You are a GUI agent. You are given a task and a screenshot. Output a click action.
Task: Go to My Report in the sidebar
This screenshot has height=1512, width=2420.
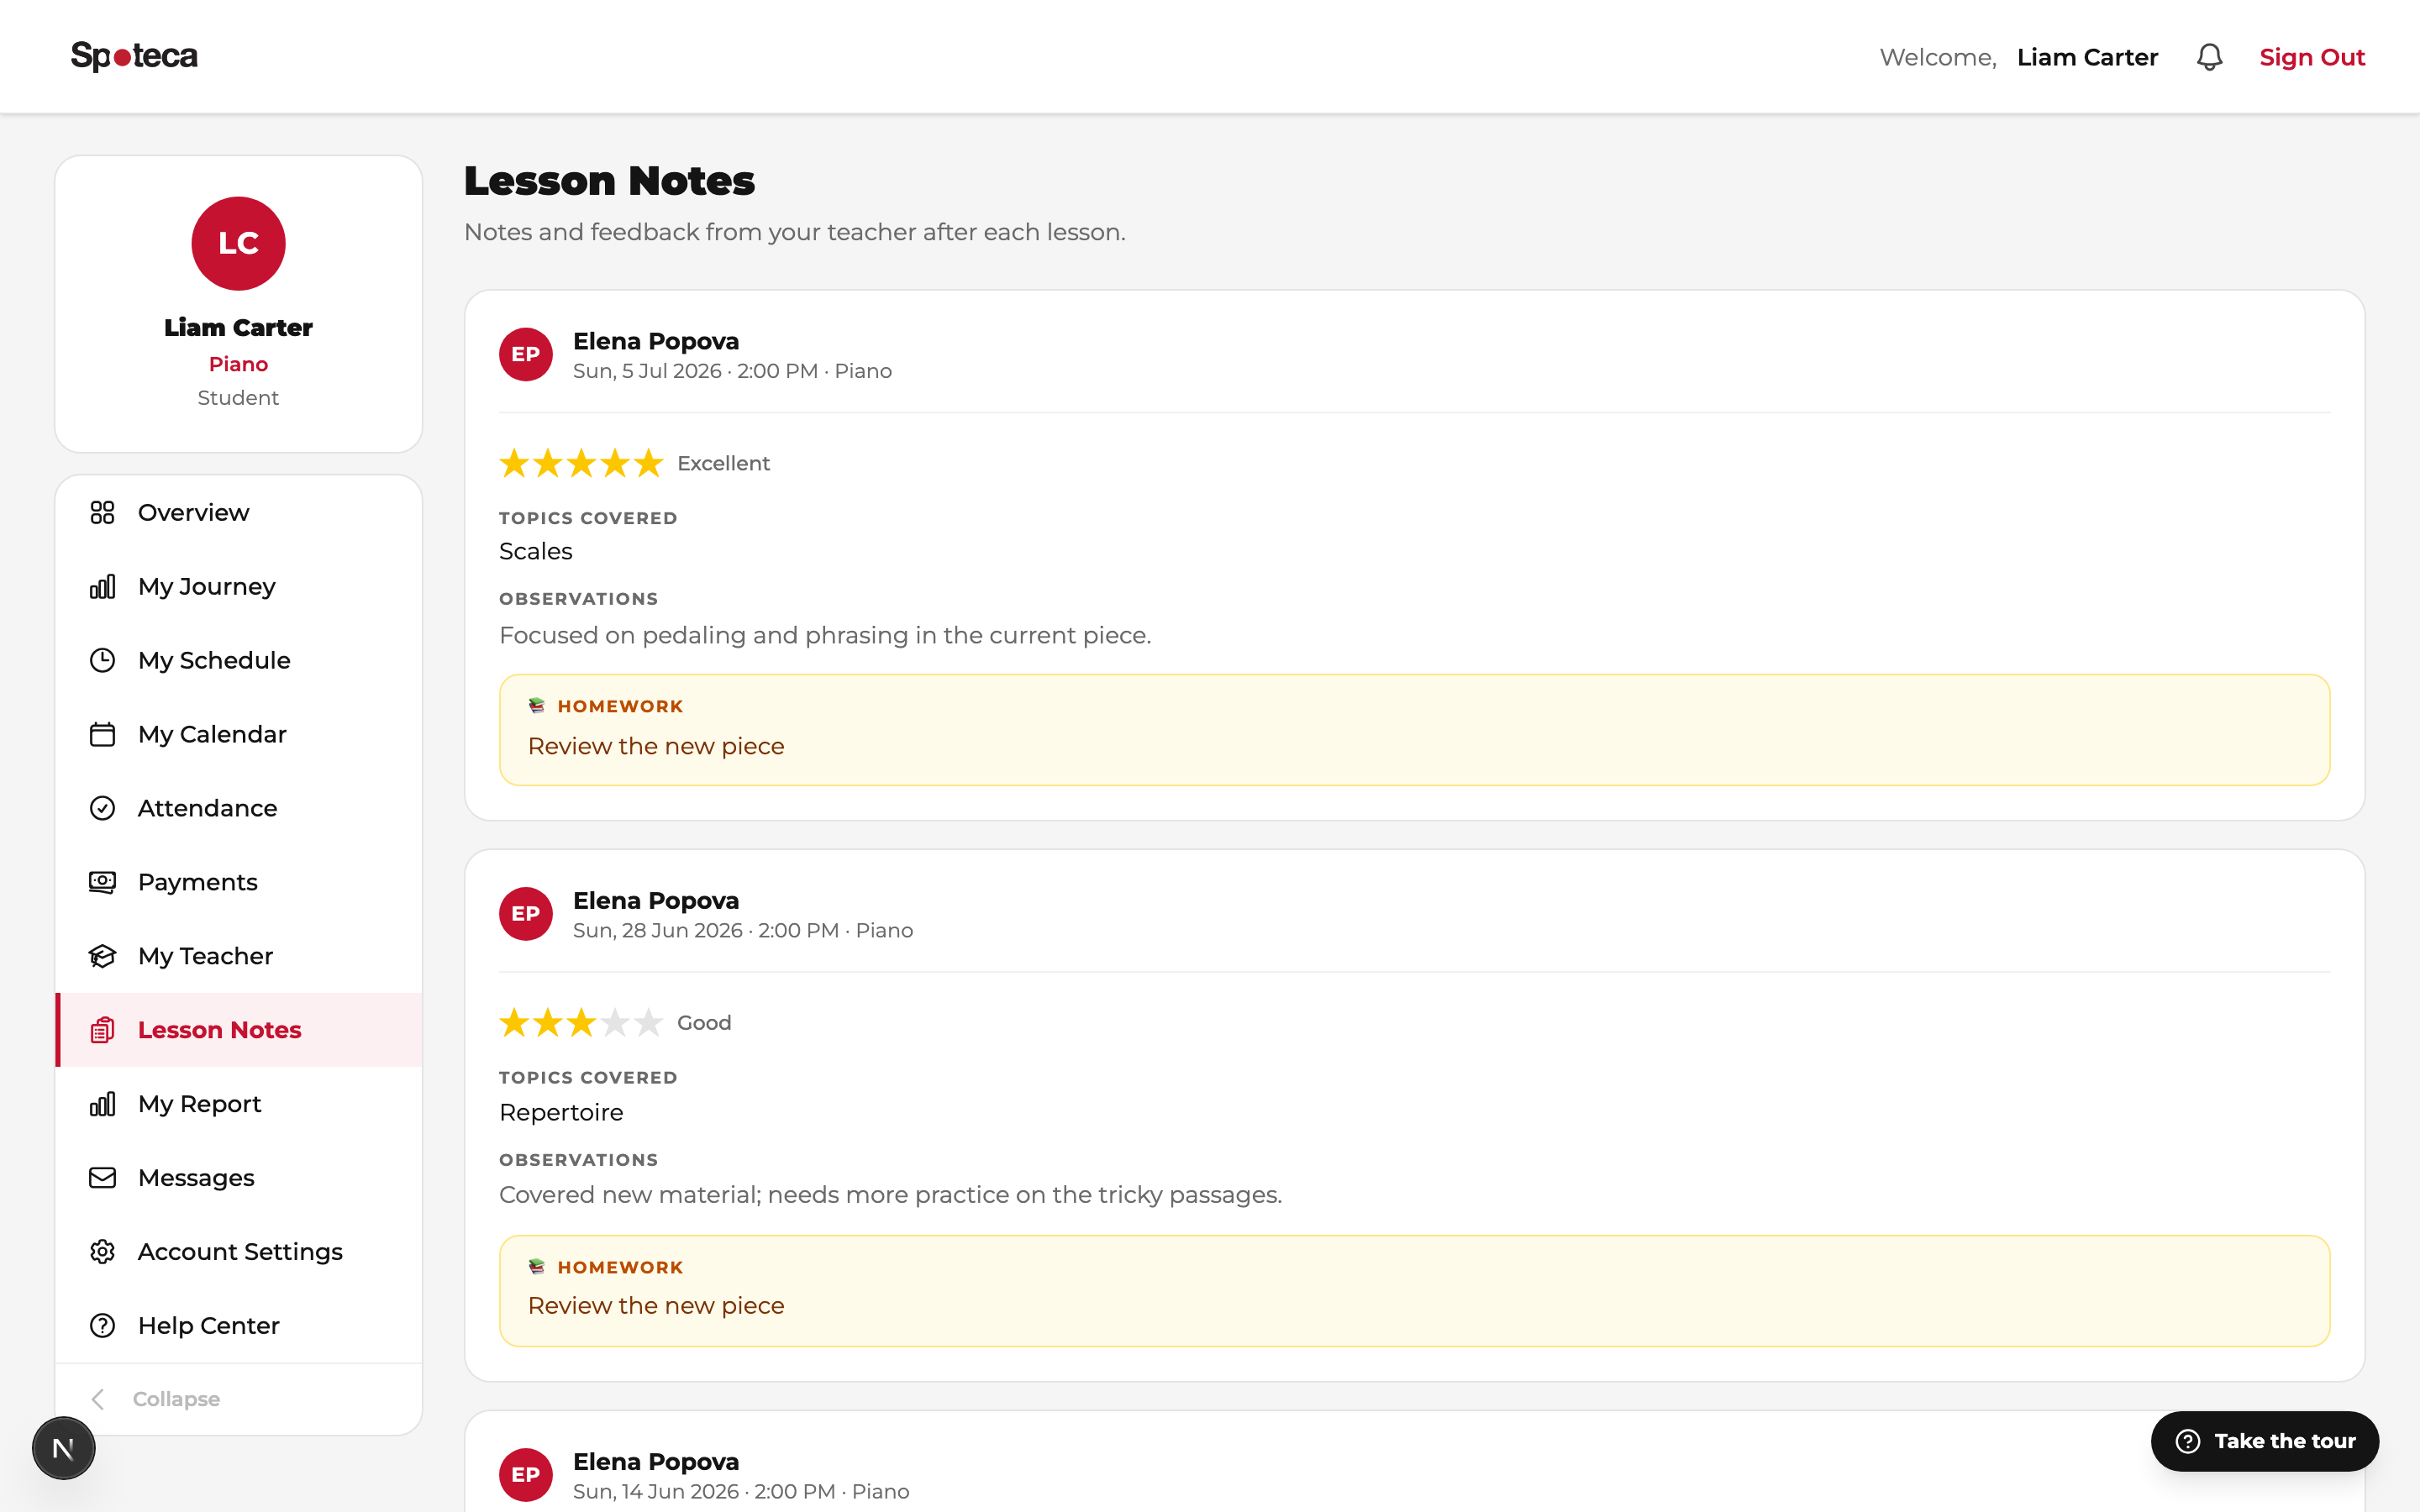239,1104
